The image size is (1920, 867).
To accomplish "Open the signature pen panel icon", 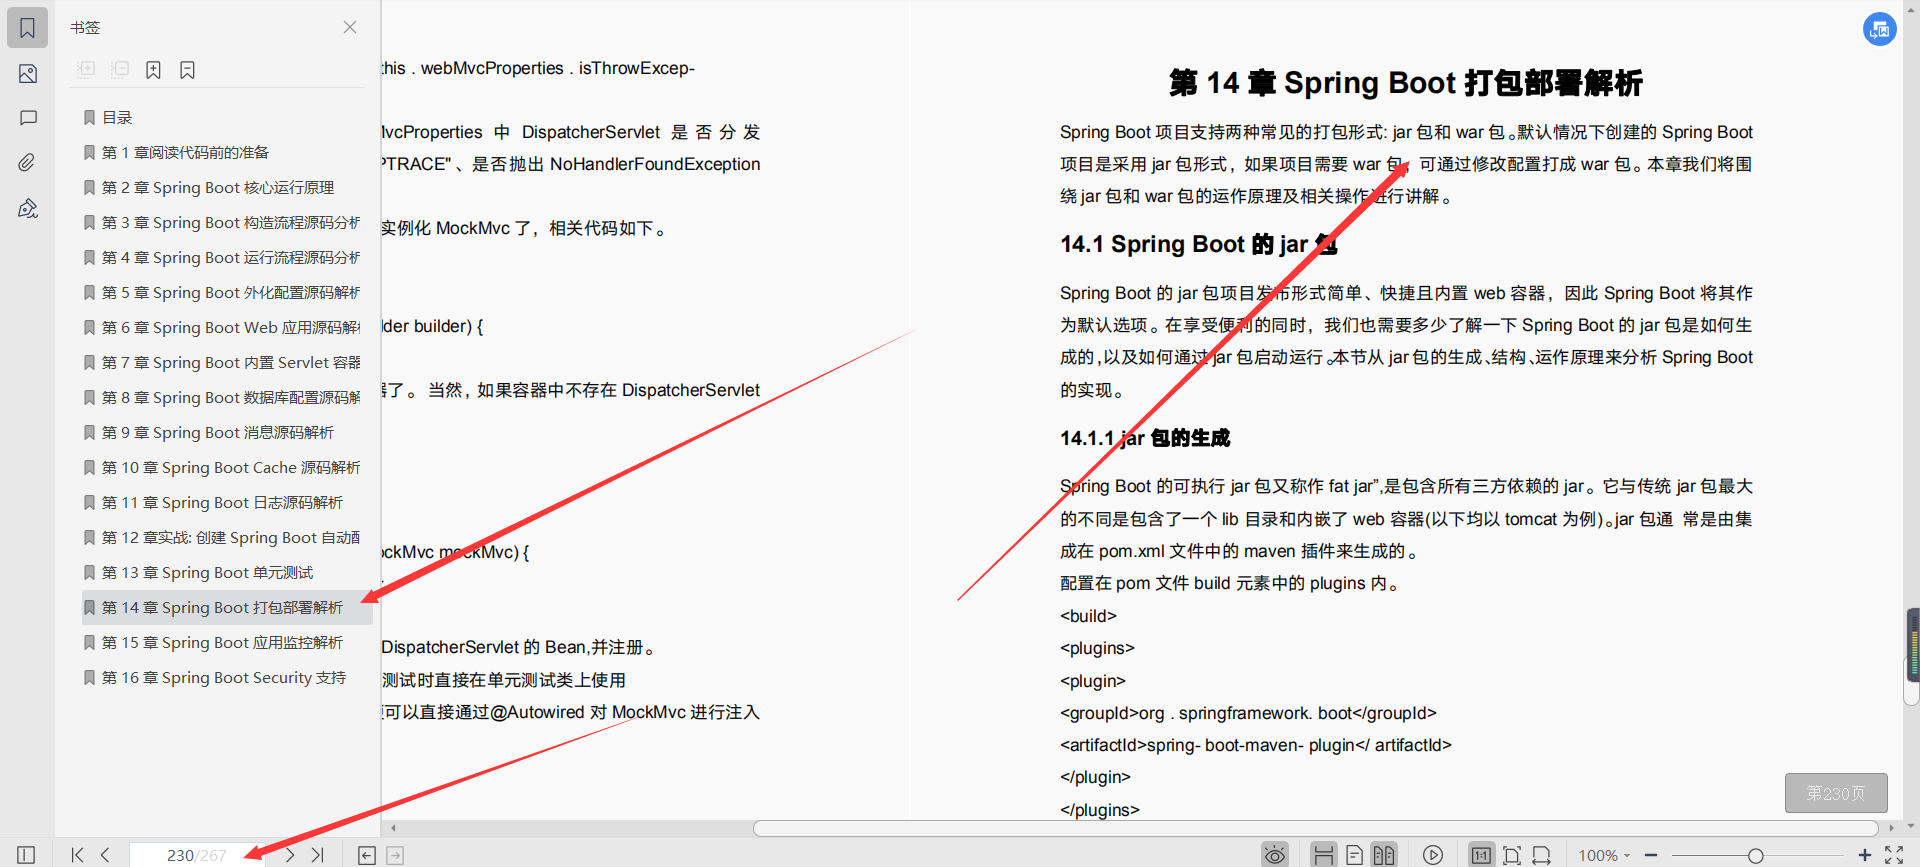I will coord(28,208).
